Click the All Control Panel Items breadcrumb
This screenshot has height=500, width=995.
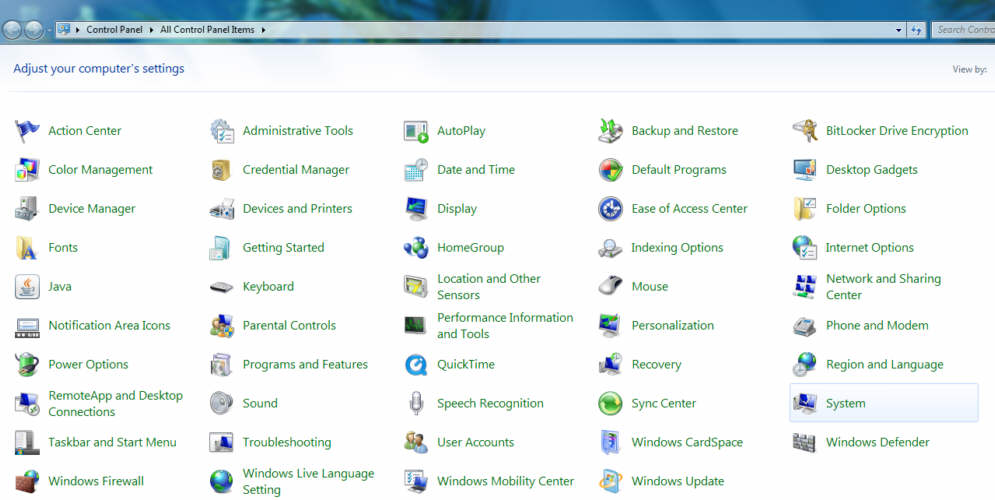[208, 30]
